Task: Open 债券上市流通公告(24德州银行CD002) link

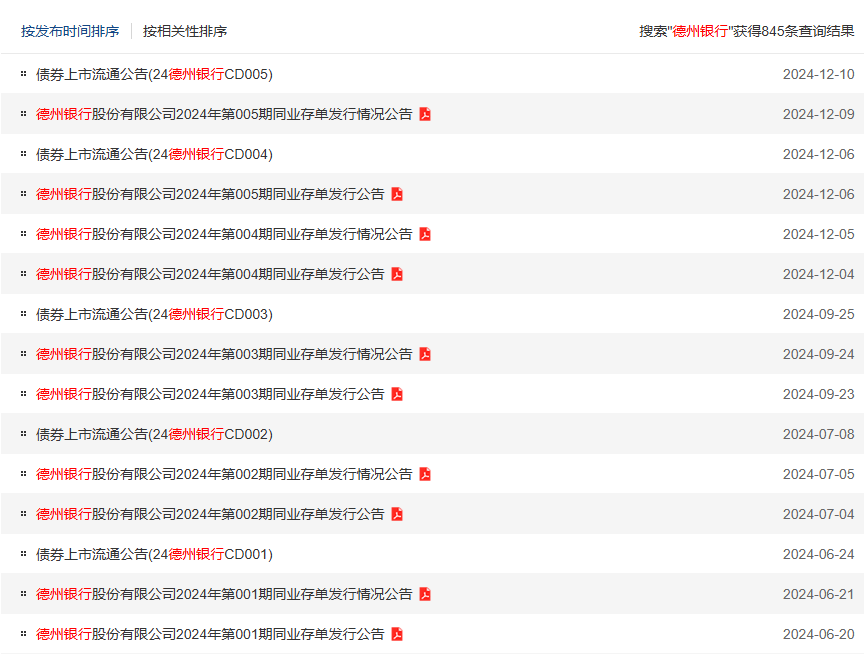Action: tap(154, 434)
